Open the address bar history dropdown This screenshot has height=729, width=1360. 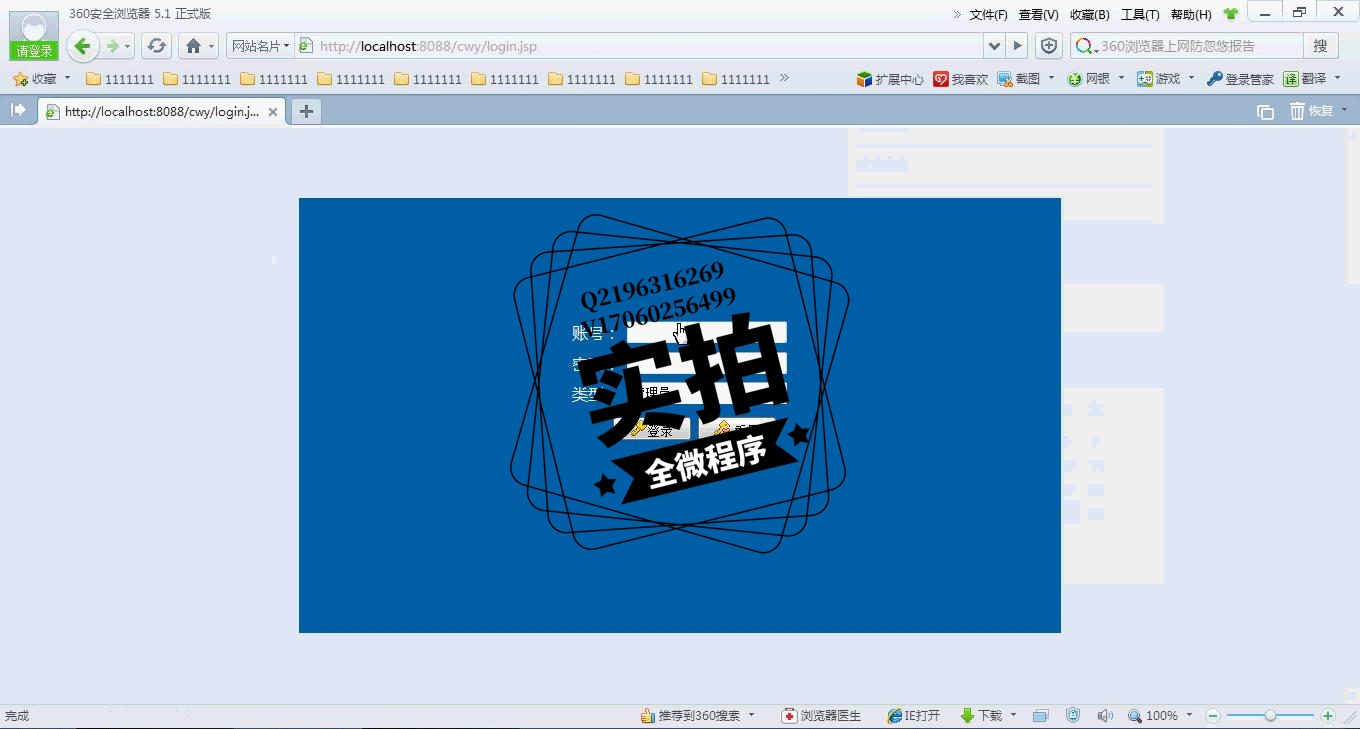(x=994, y=46)
